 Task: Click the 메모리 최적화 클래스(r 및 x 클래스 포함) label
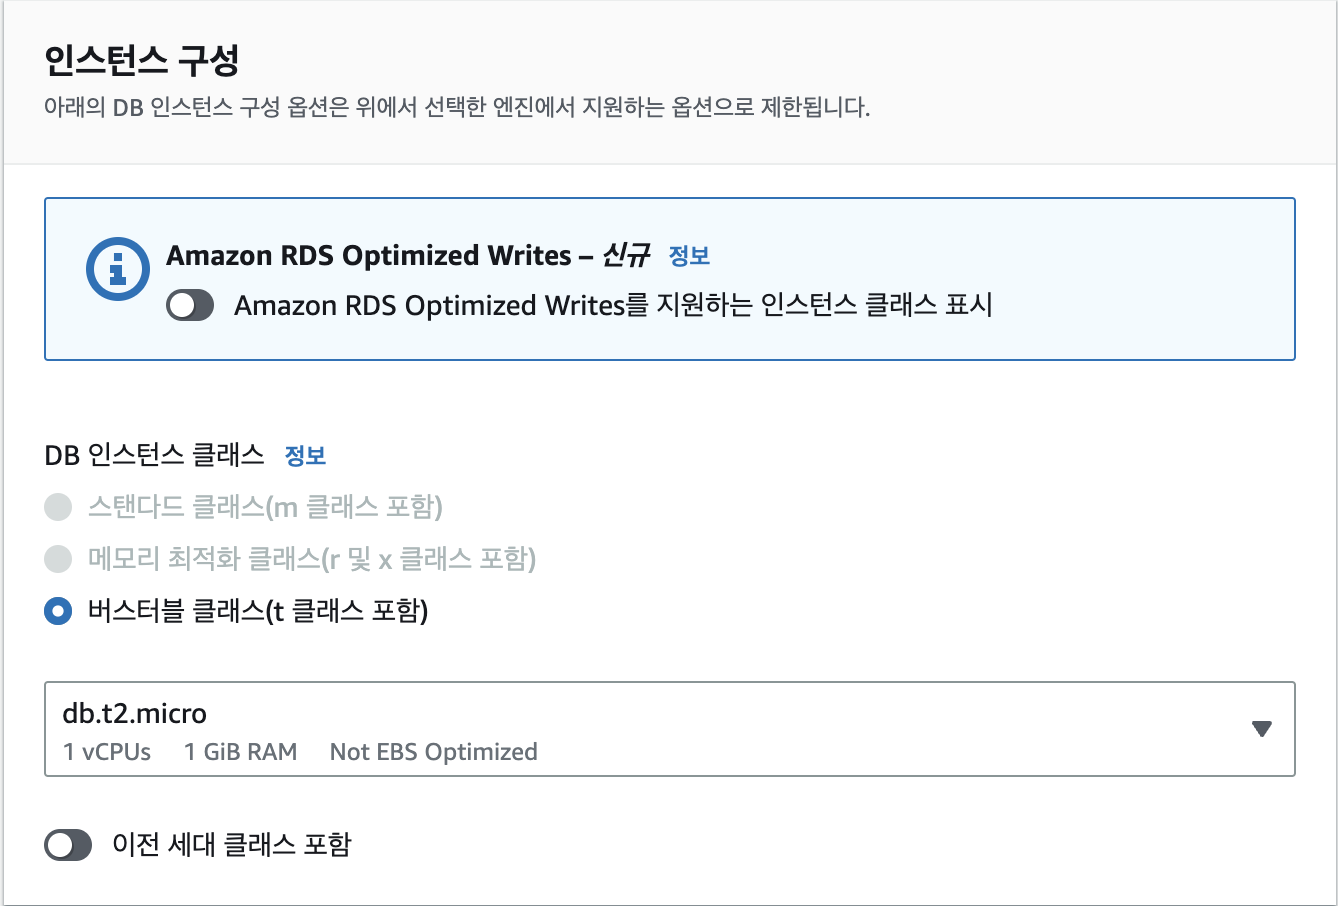(x=312, y=559)
